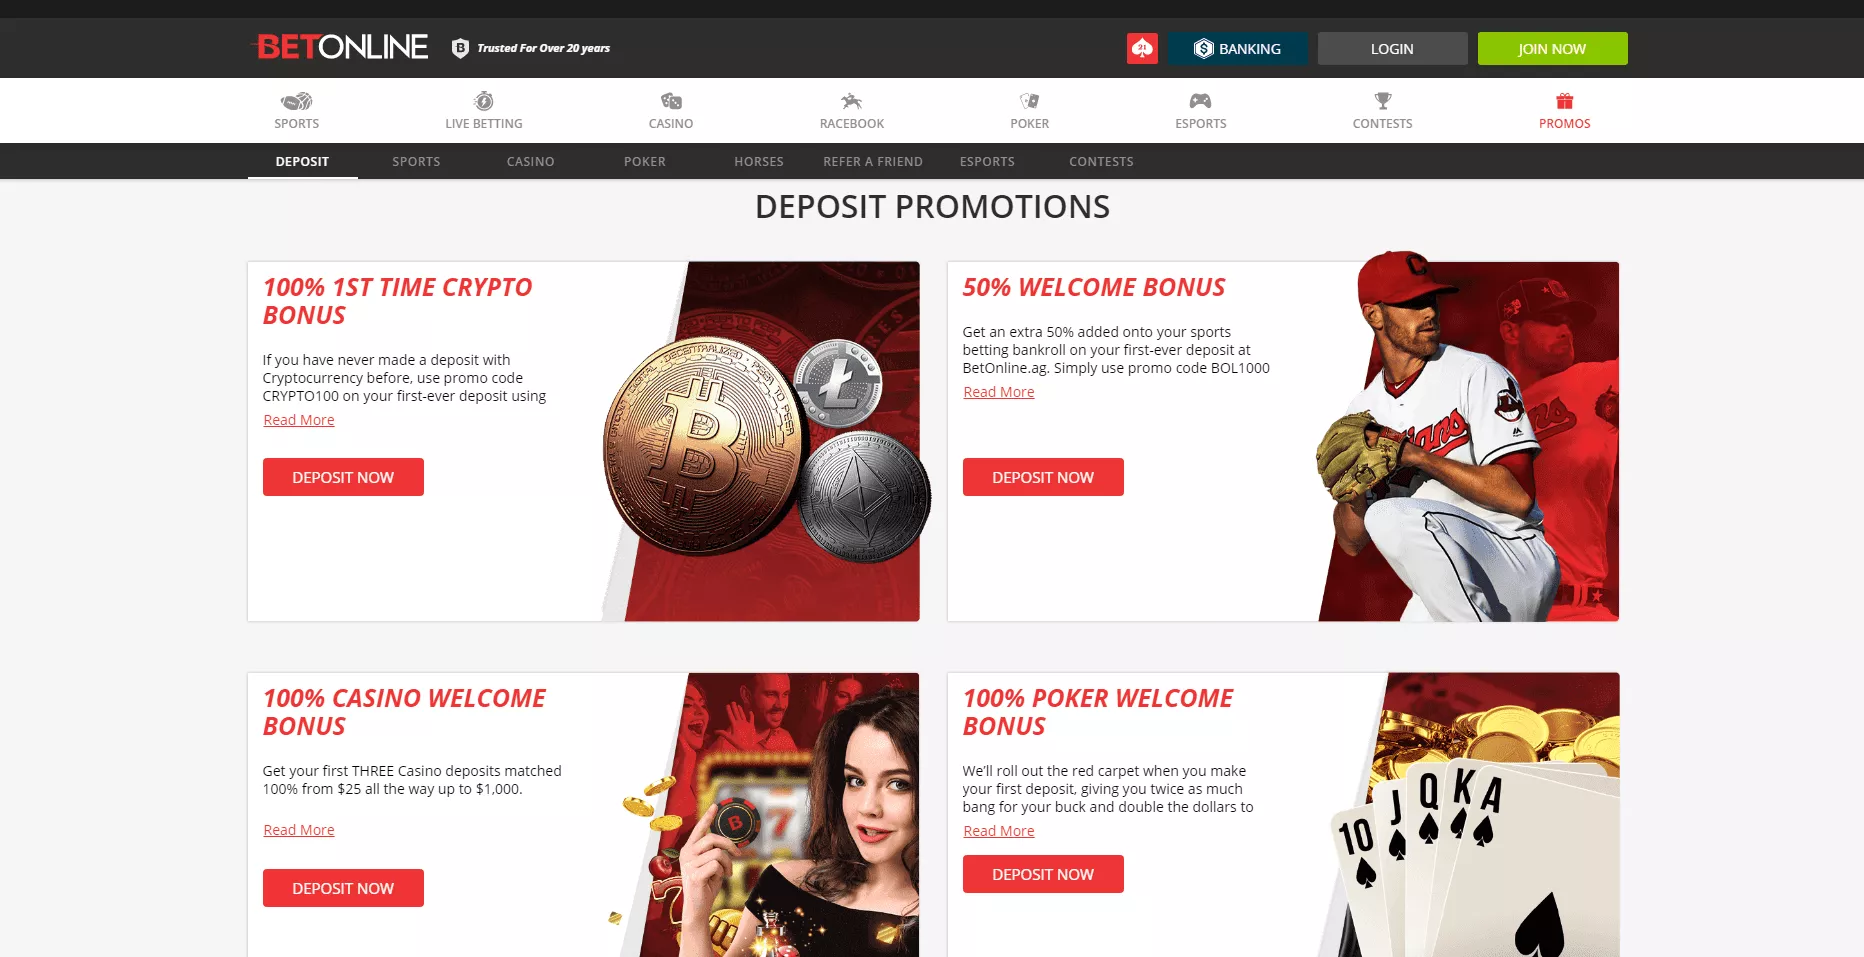Switch to the Refer A Friend tab
Viewport: 1864px width, 957px height.
[873, 161]
